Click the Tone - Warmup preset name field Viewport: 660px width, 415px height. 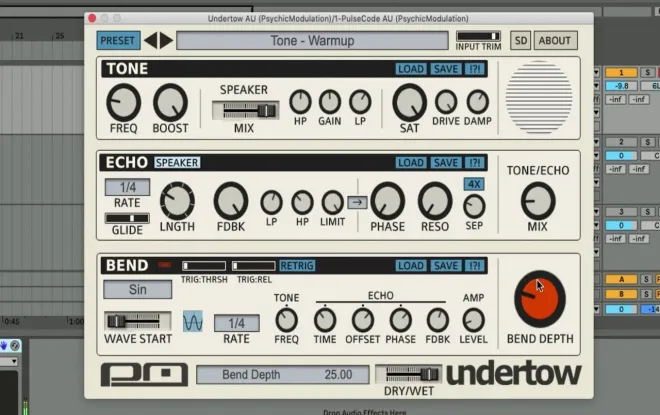[x=312, y=40]
